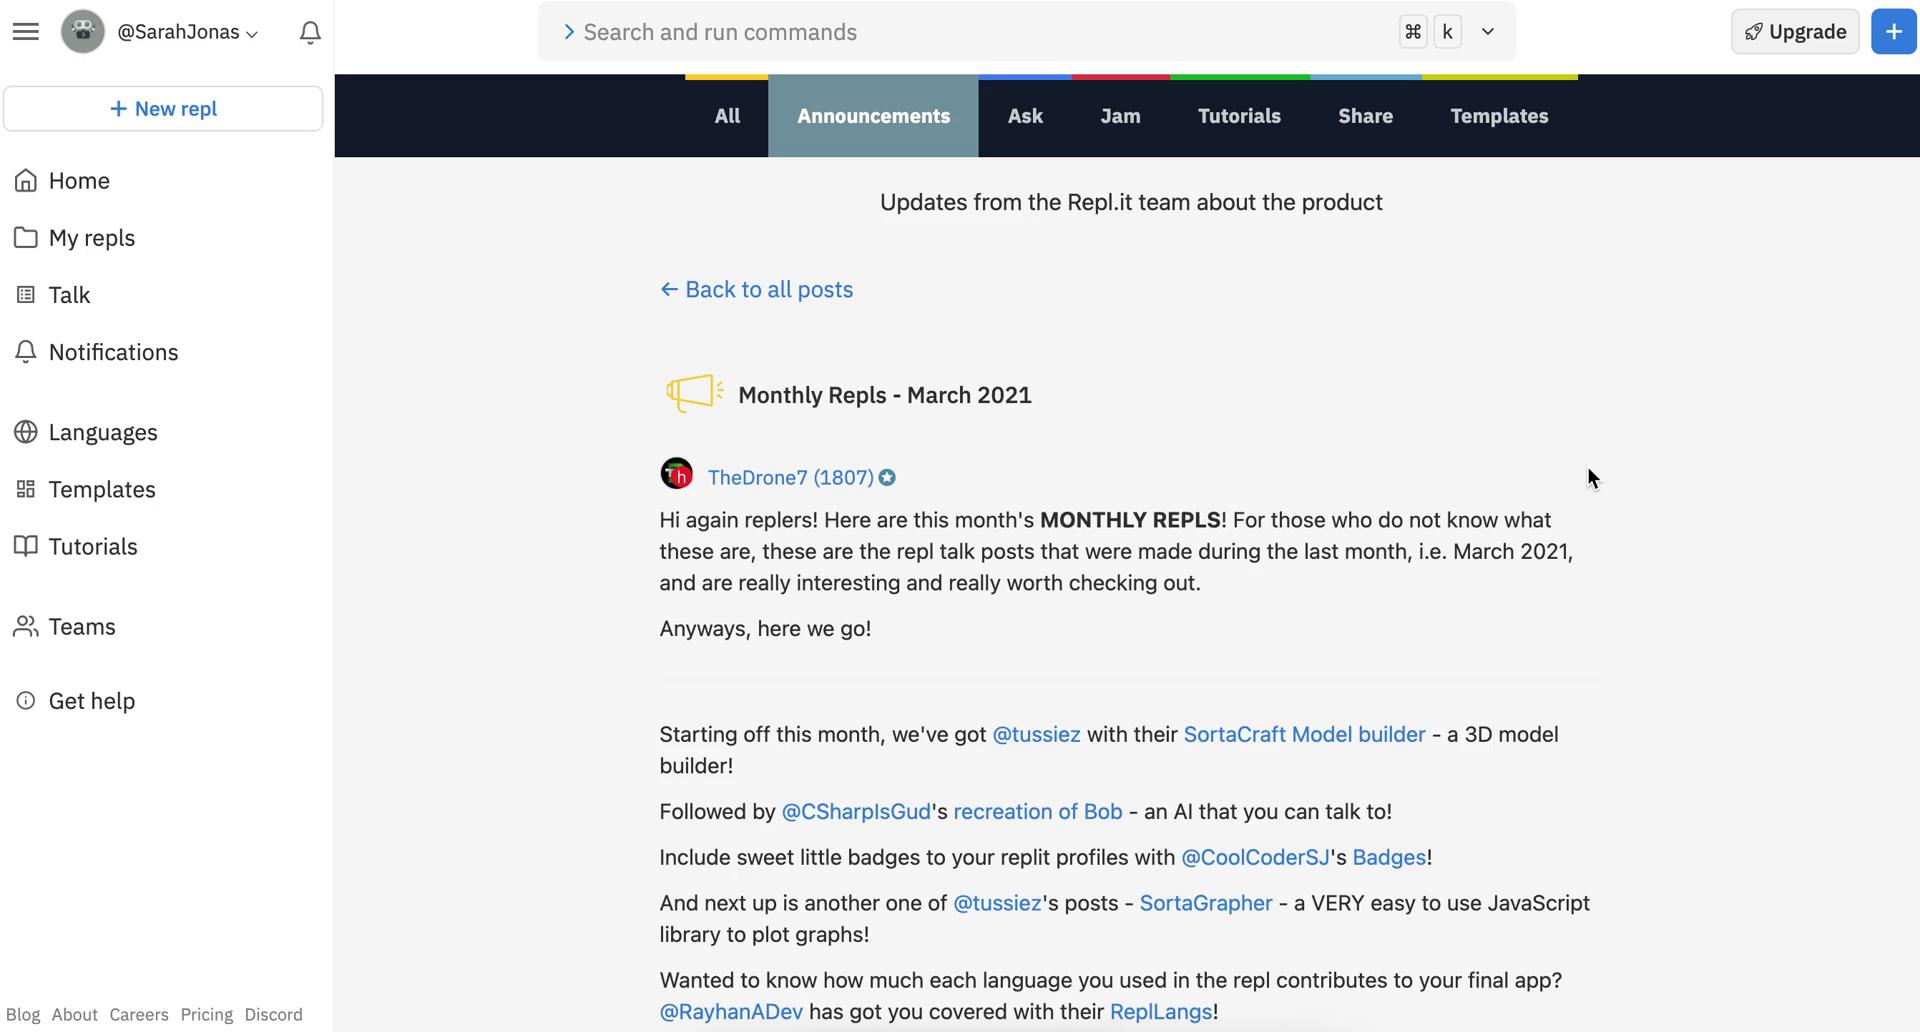The height and width of the screenshot is (1032, 1920).
Task: Click the Teams people icon
Action: click(x=26, y=627)
